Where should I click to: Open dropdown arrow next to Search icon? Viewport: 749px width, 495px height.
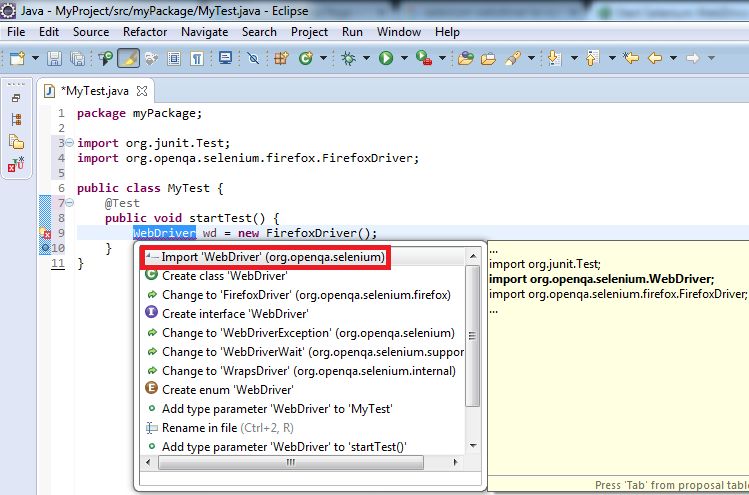click(531, 58)
